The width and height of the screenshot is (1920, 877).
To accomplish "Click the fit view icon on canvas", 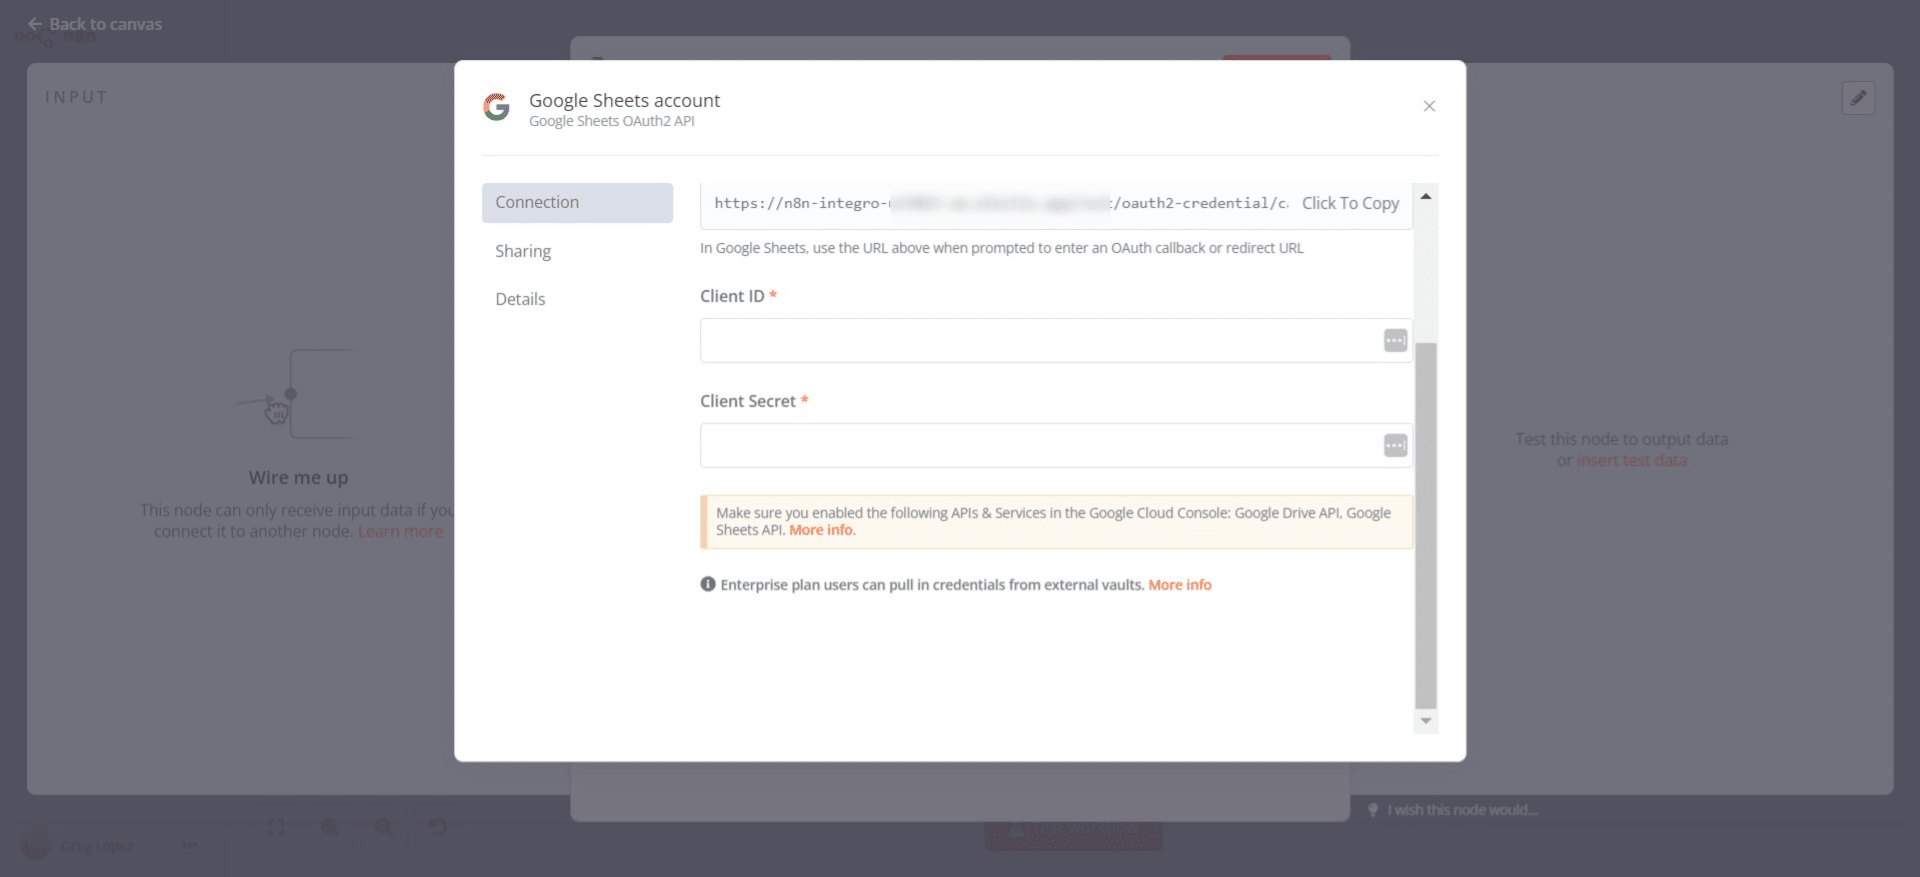I will (x=276, y=827).
